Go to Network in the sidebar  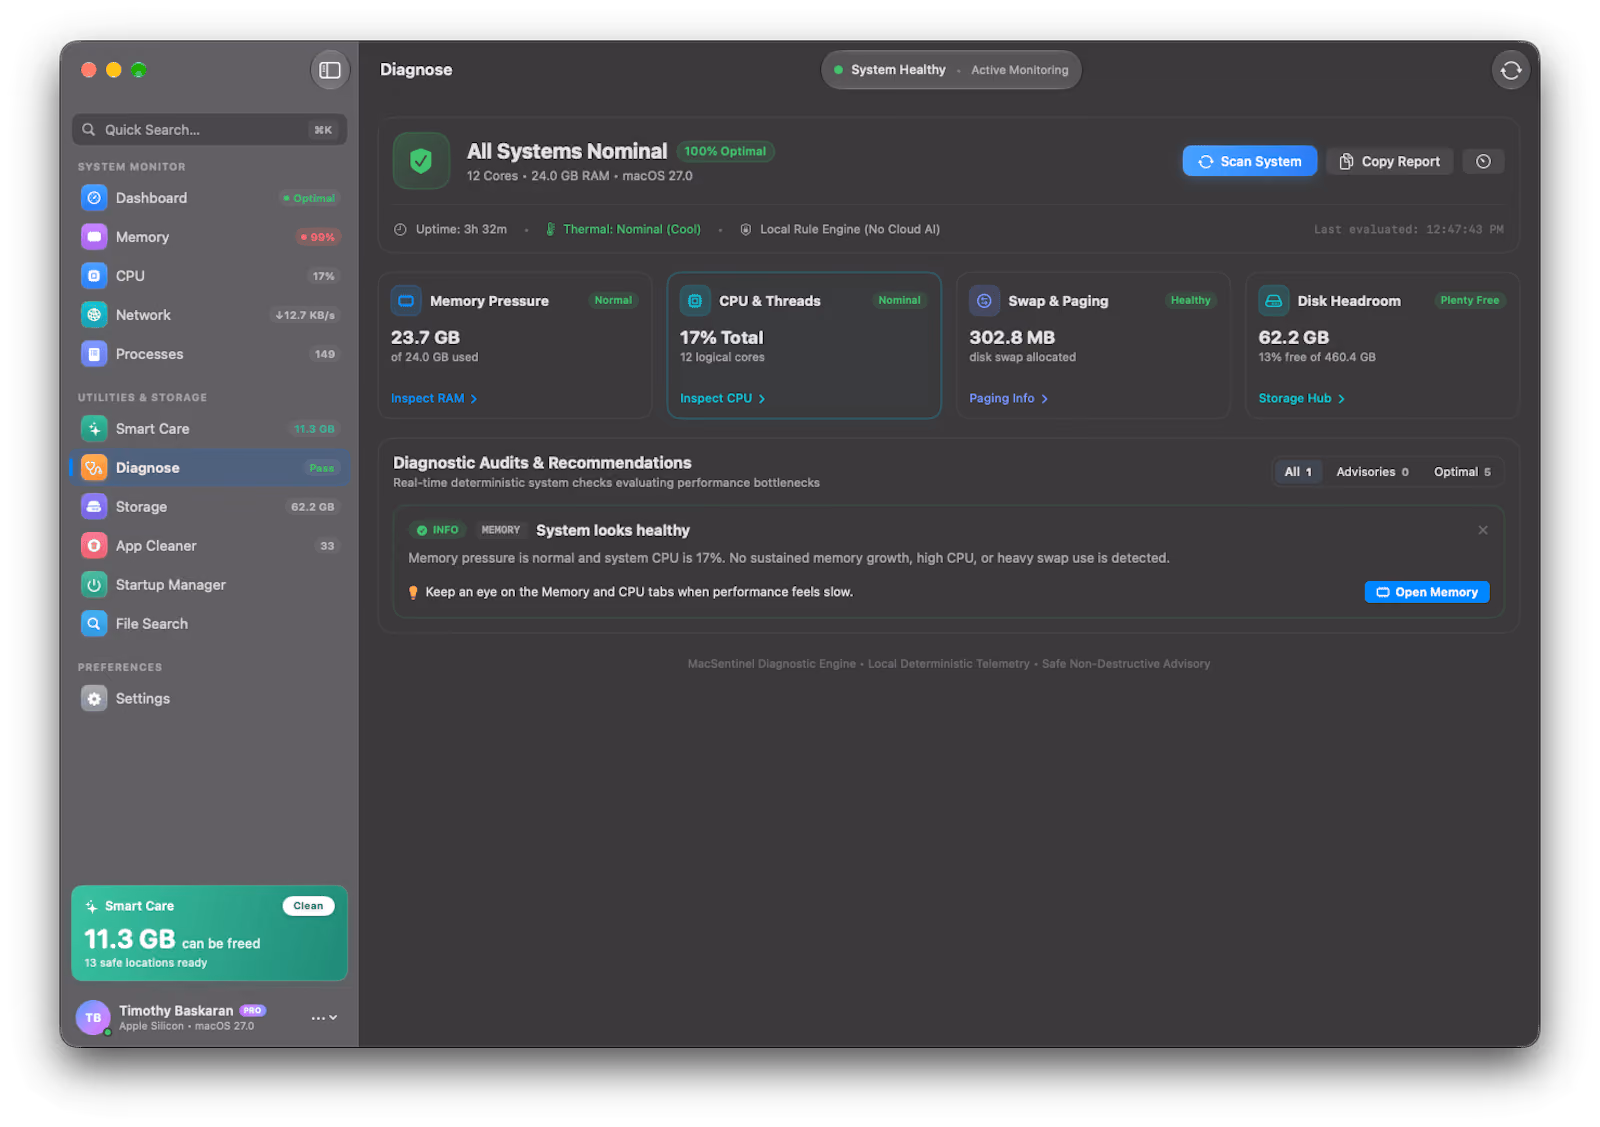(210, 315)
